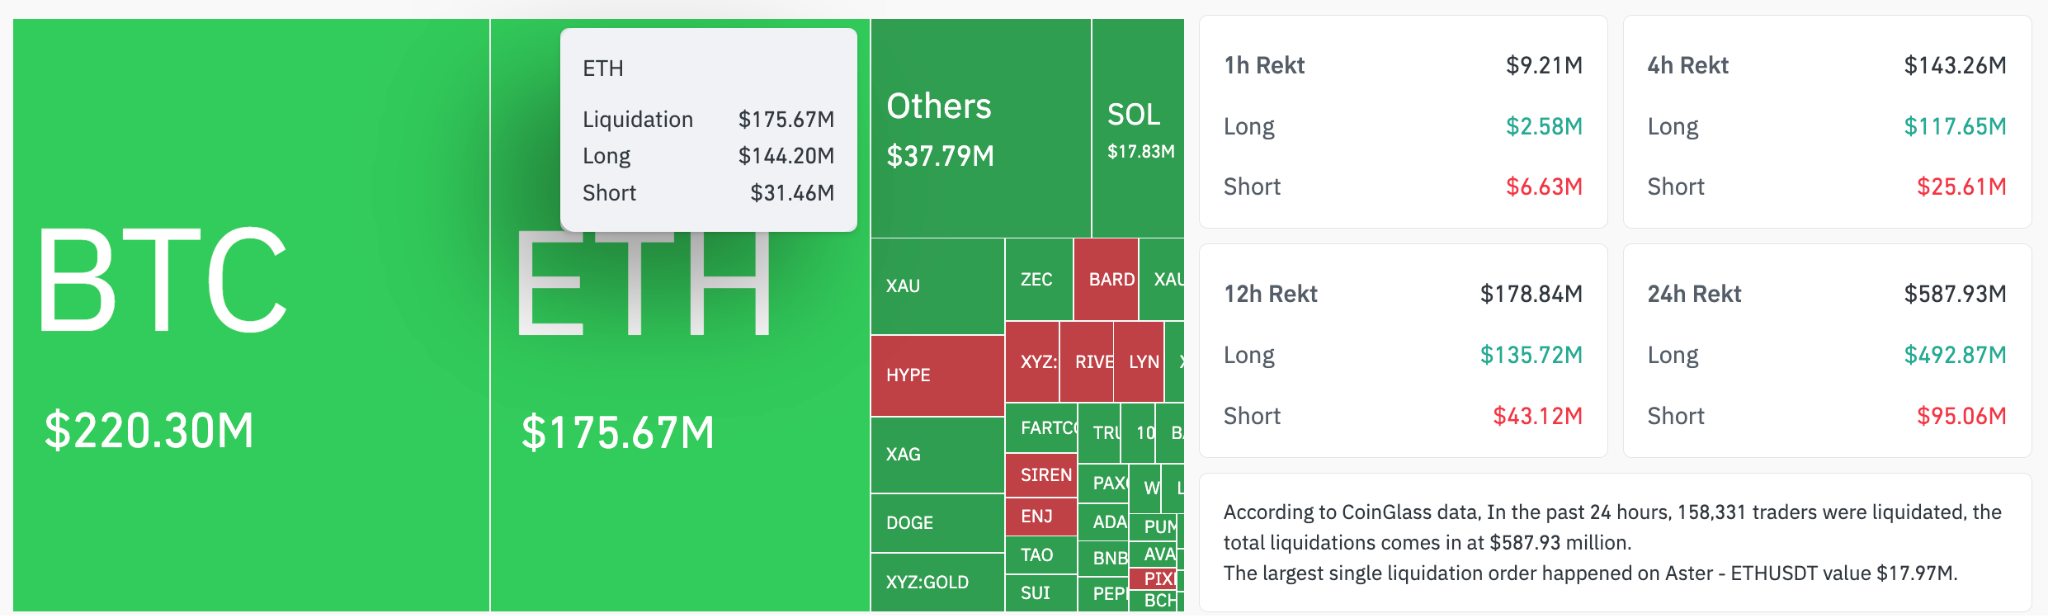Select the SOL $17.83M tile
This screenshot has width=2048, height=616.
(x=1138, y=128)
